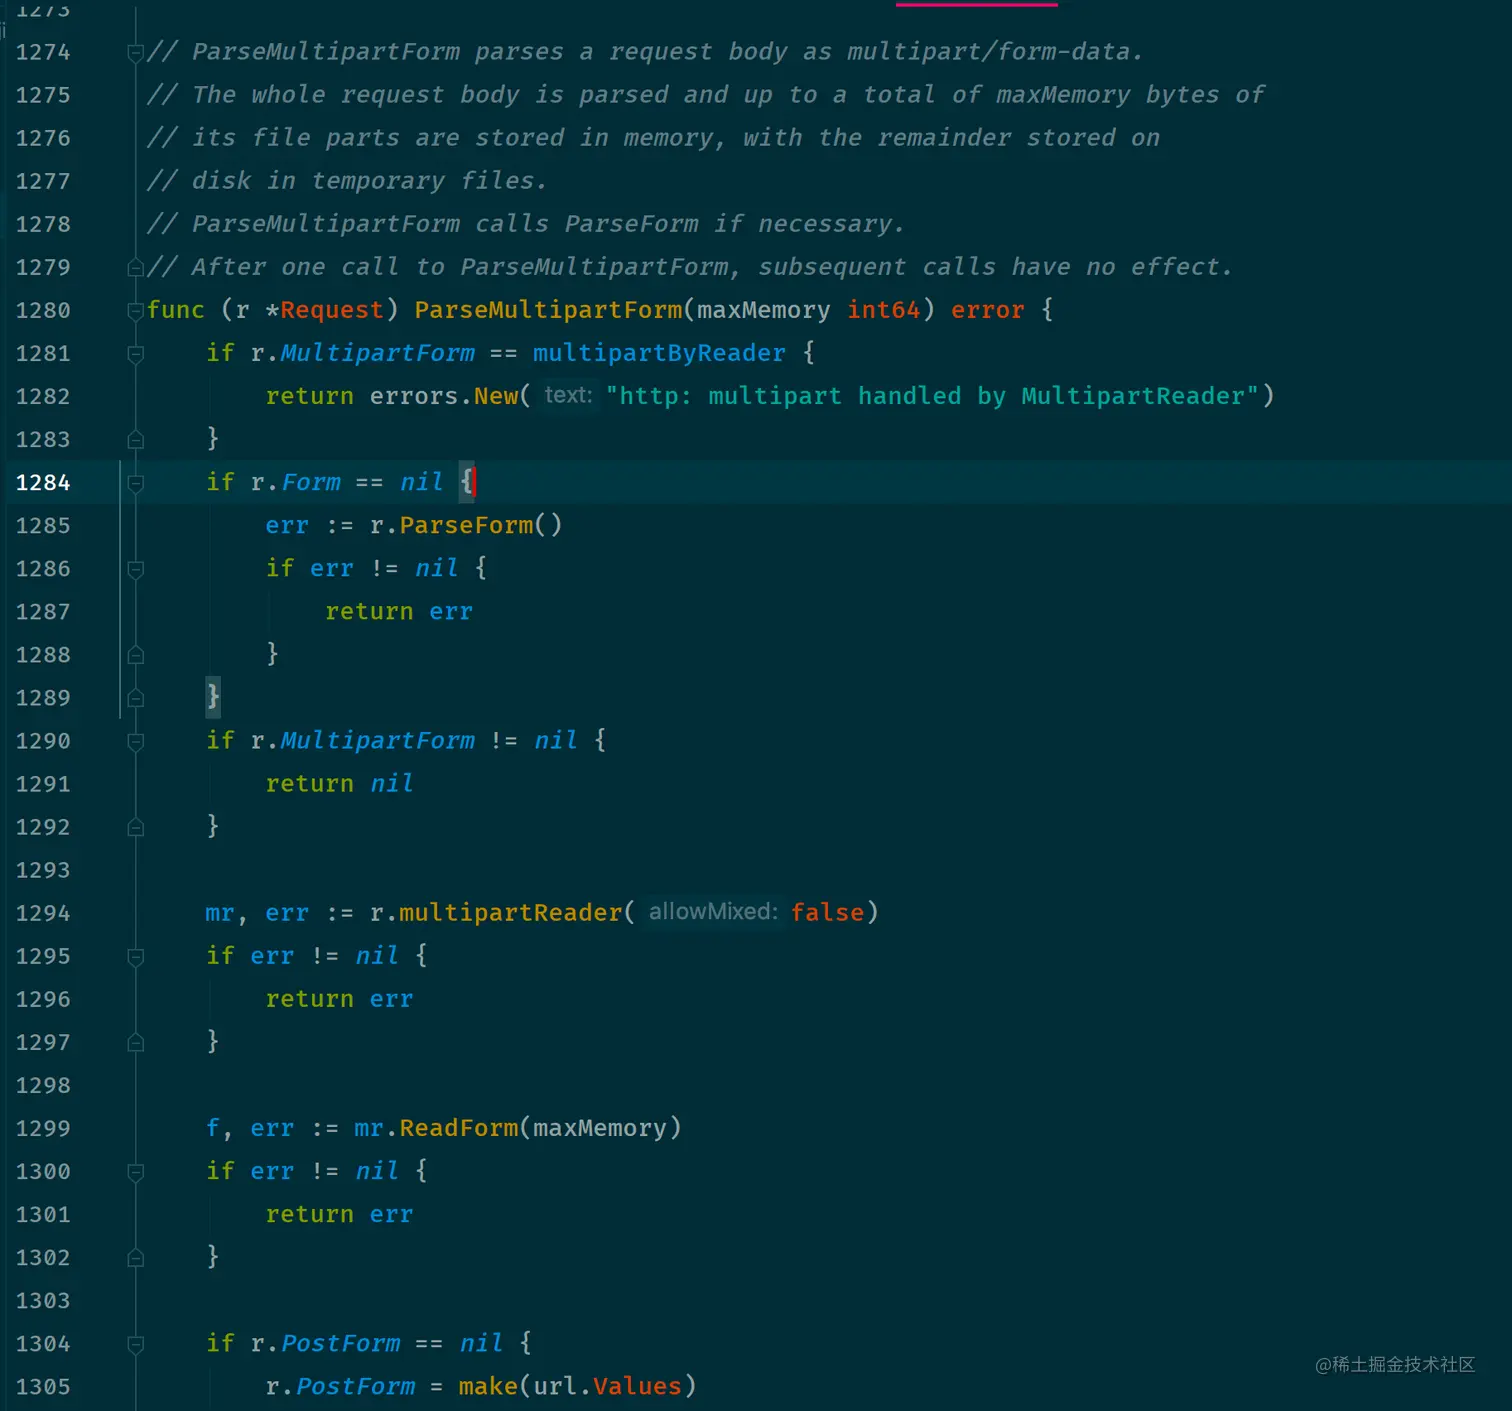
Task: Click the multipart handled string literal
Action: coord(932,396)
